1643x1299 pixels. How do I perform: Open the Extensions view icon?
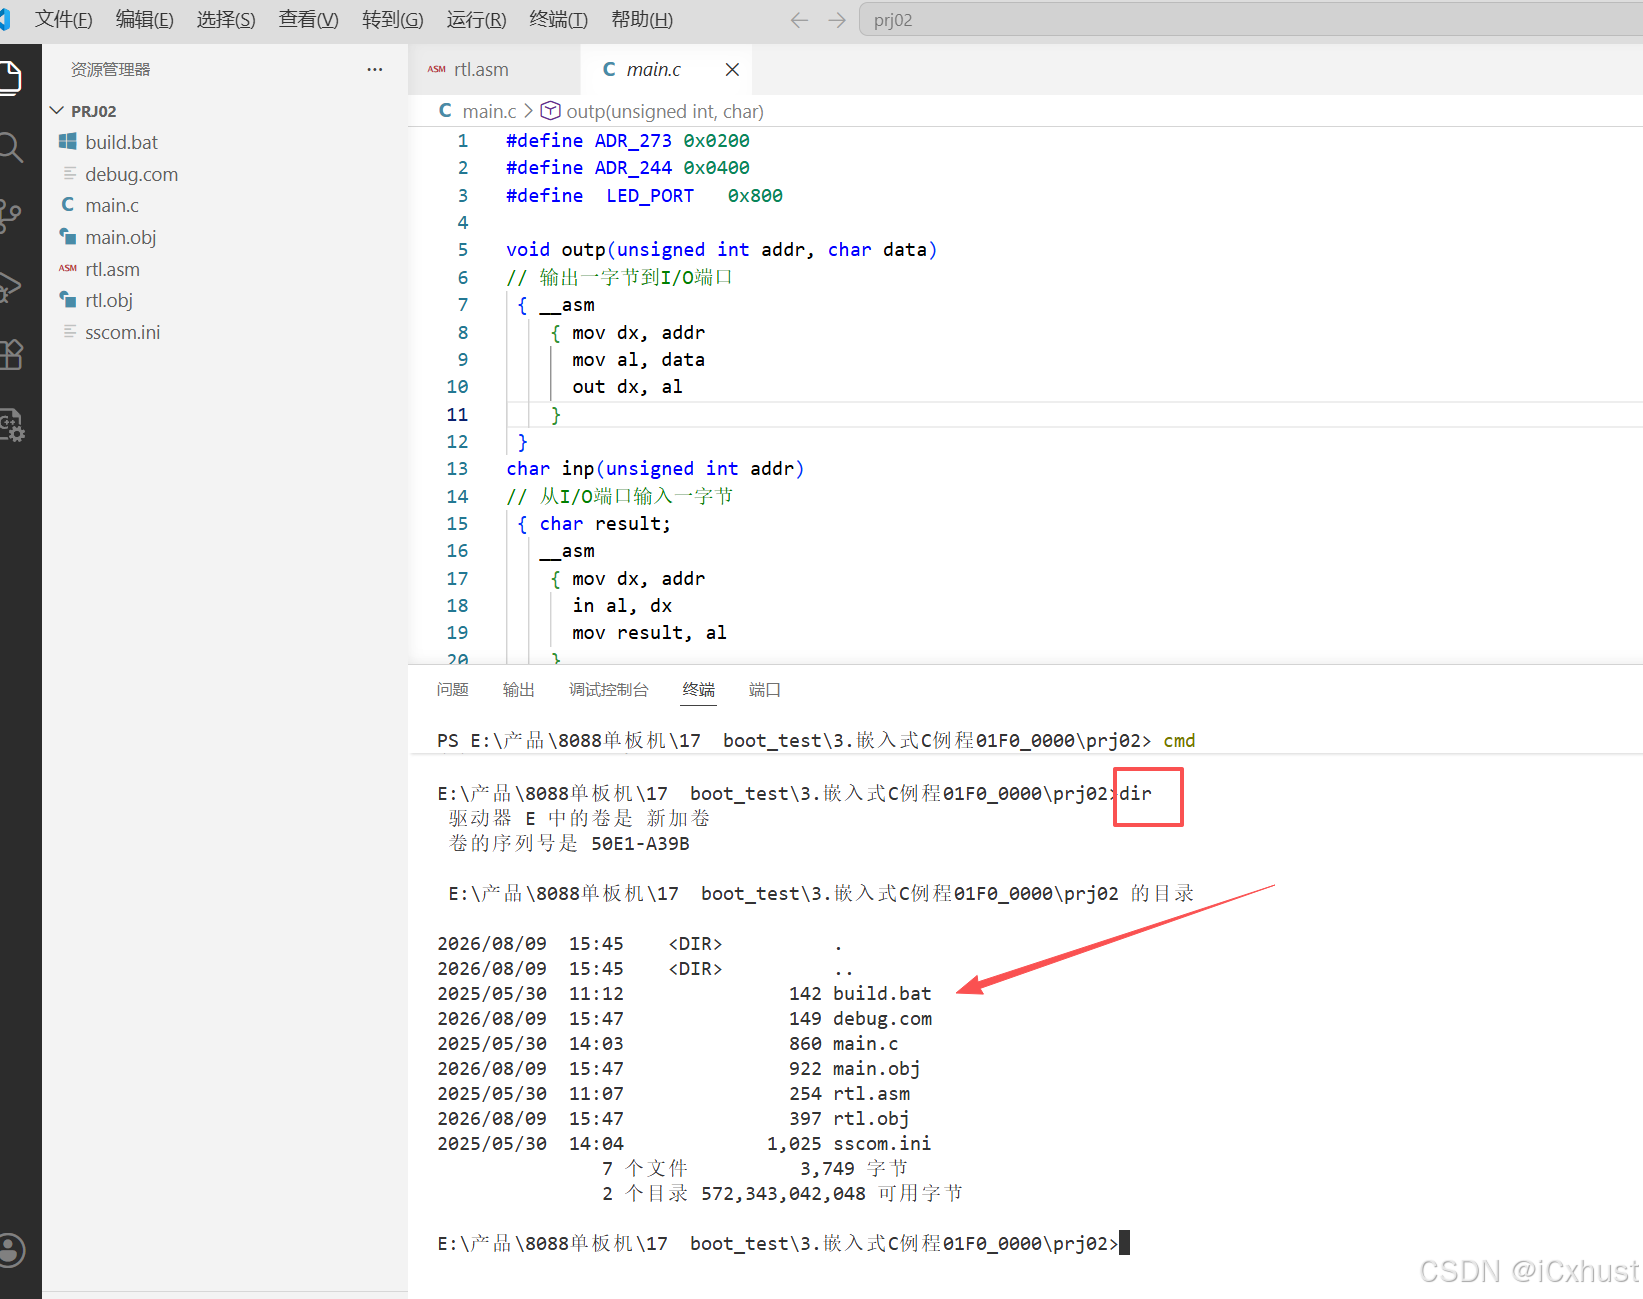coord(9,355)
